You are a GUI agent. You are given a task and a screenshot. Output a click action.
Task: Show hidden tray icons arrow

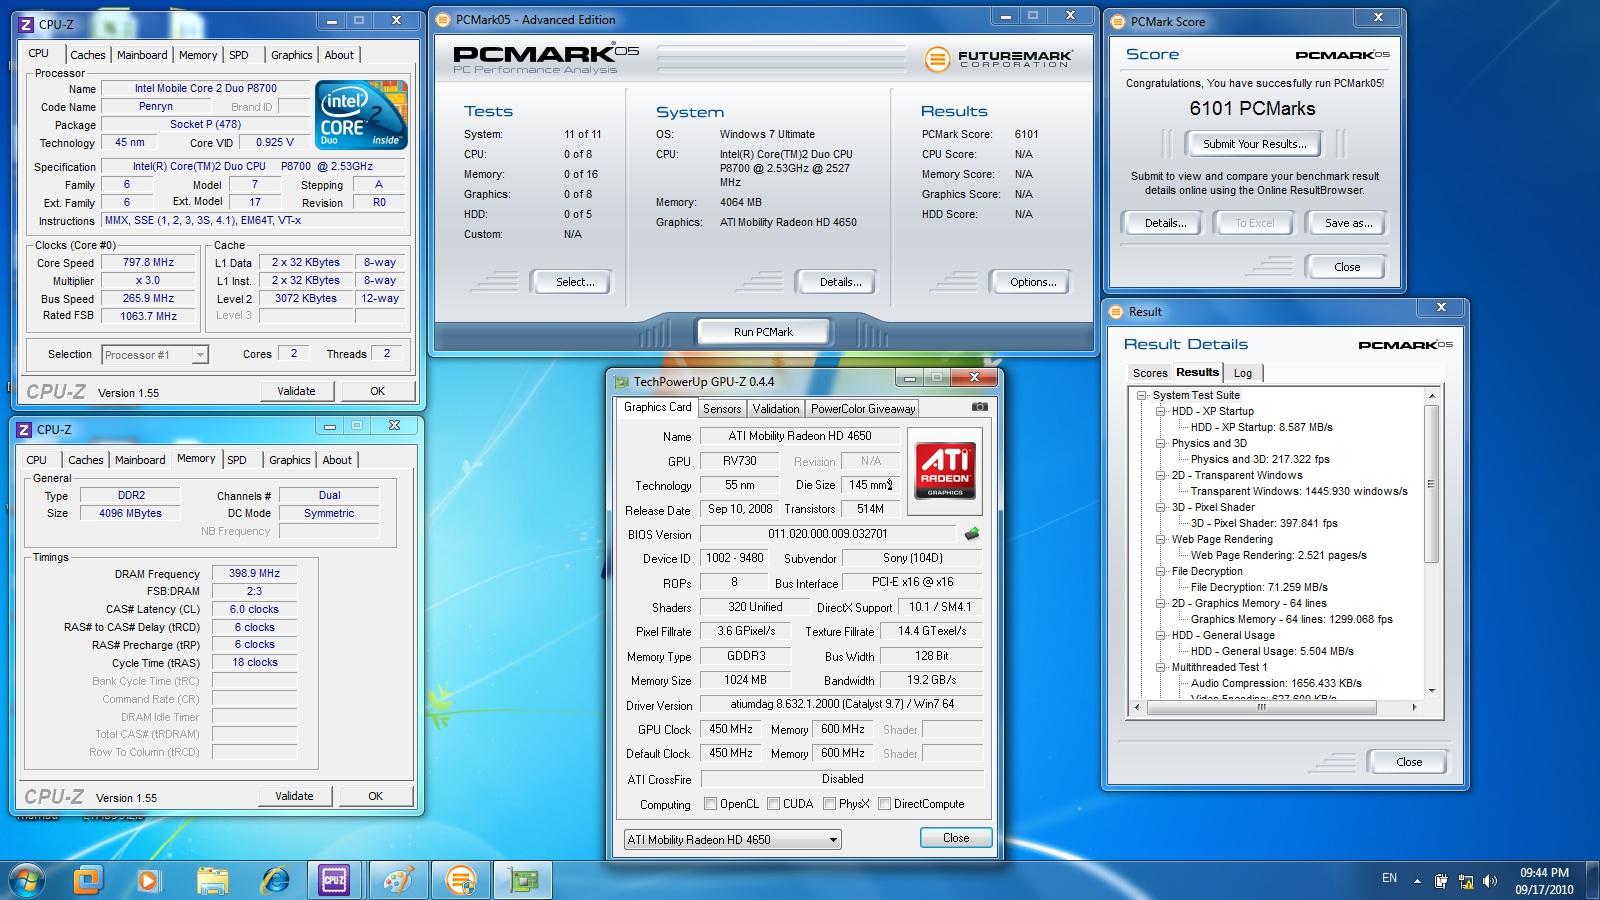coord(1417,881)
